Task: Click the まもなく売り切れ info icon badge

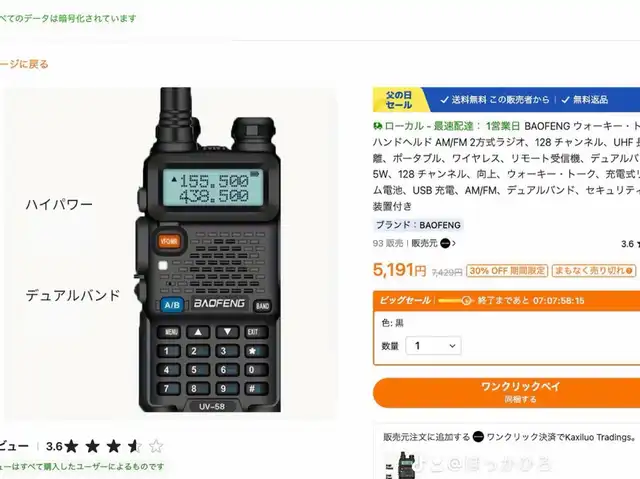Action: [x=593, y=271]
